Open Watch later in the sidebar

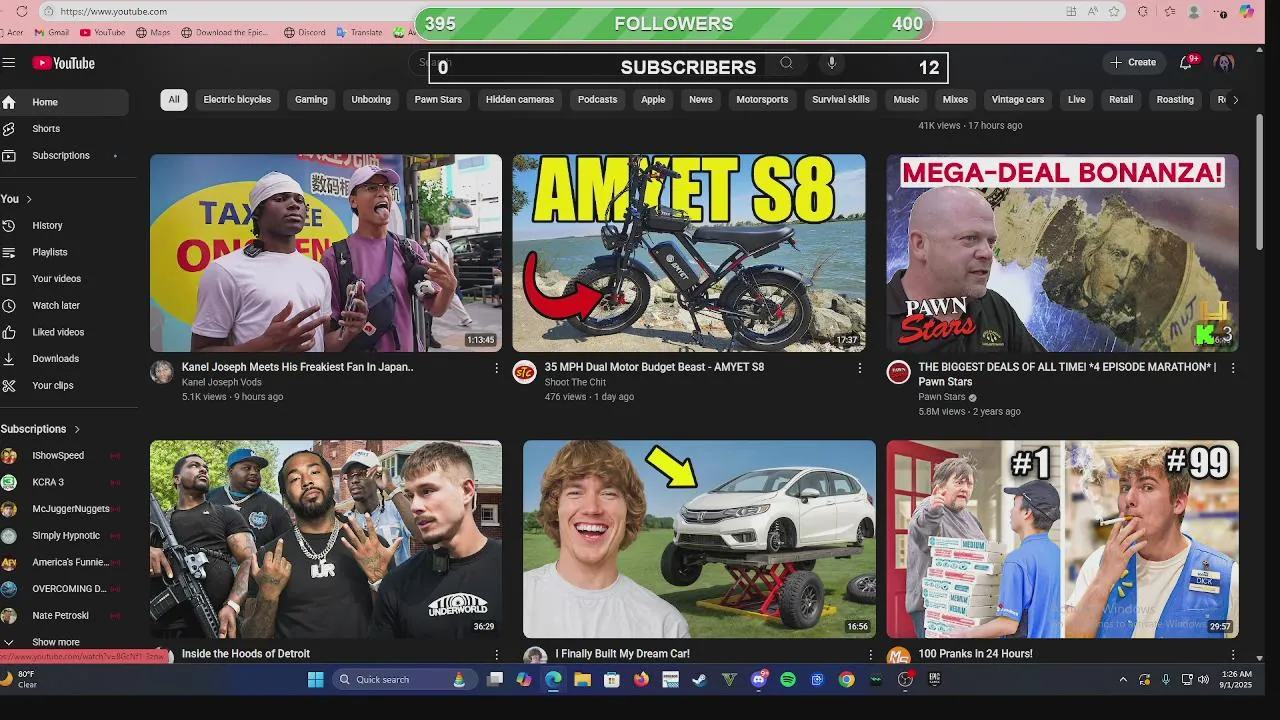(56, 305)
